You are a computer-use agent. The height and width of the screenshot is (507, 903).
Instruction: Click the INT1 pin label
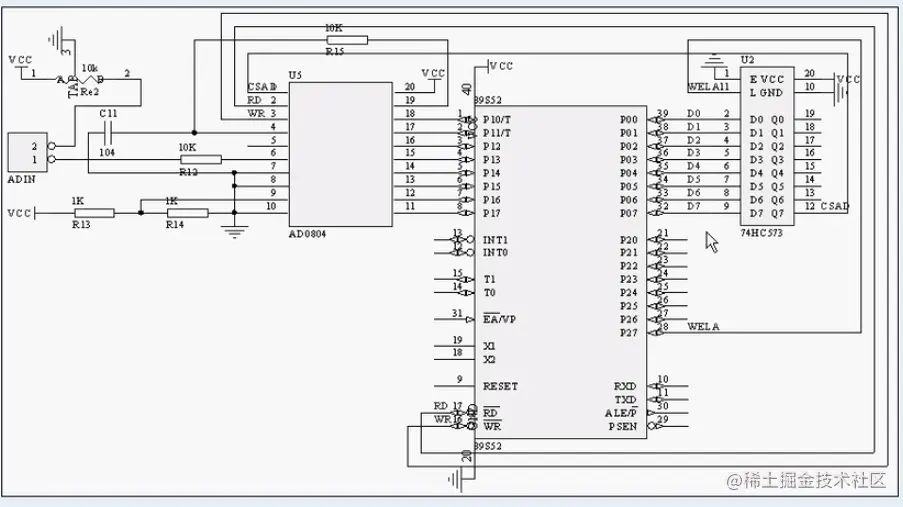click(495, 240)
